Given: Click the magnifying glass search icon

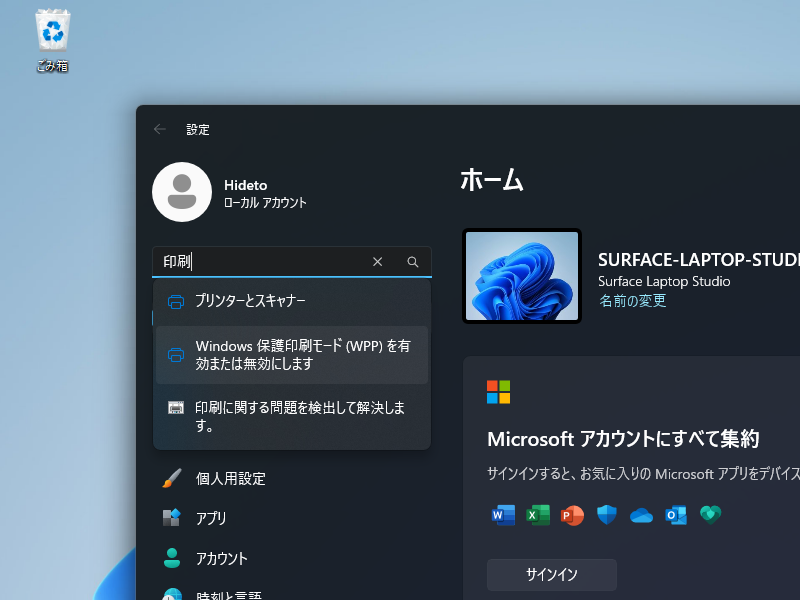Looking at the screenshot, I should 412,261.
